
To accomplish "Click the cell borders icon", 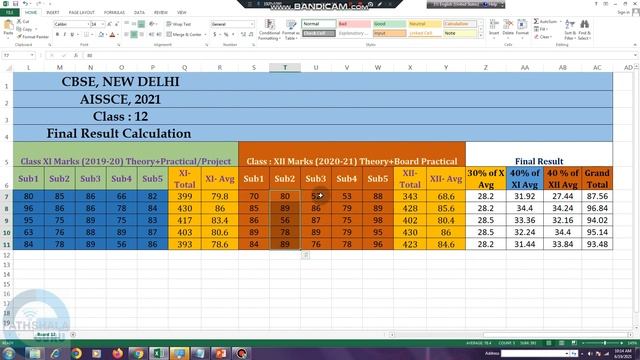I will coord(86,35).
